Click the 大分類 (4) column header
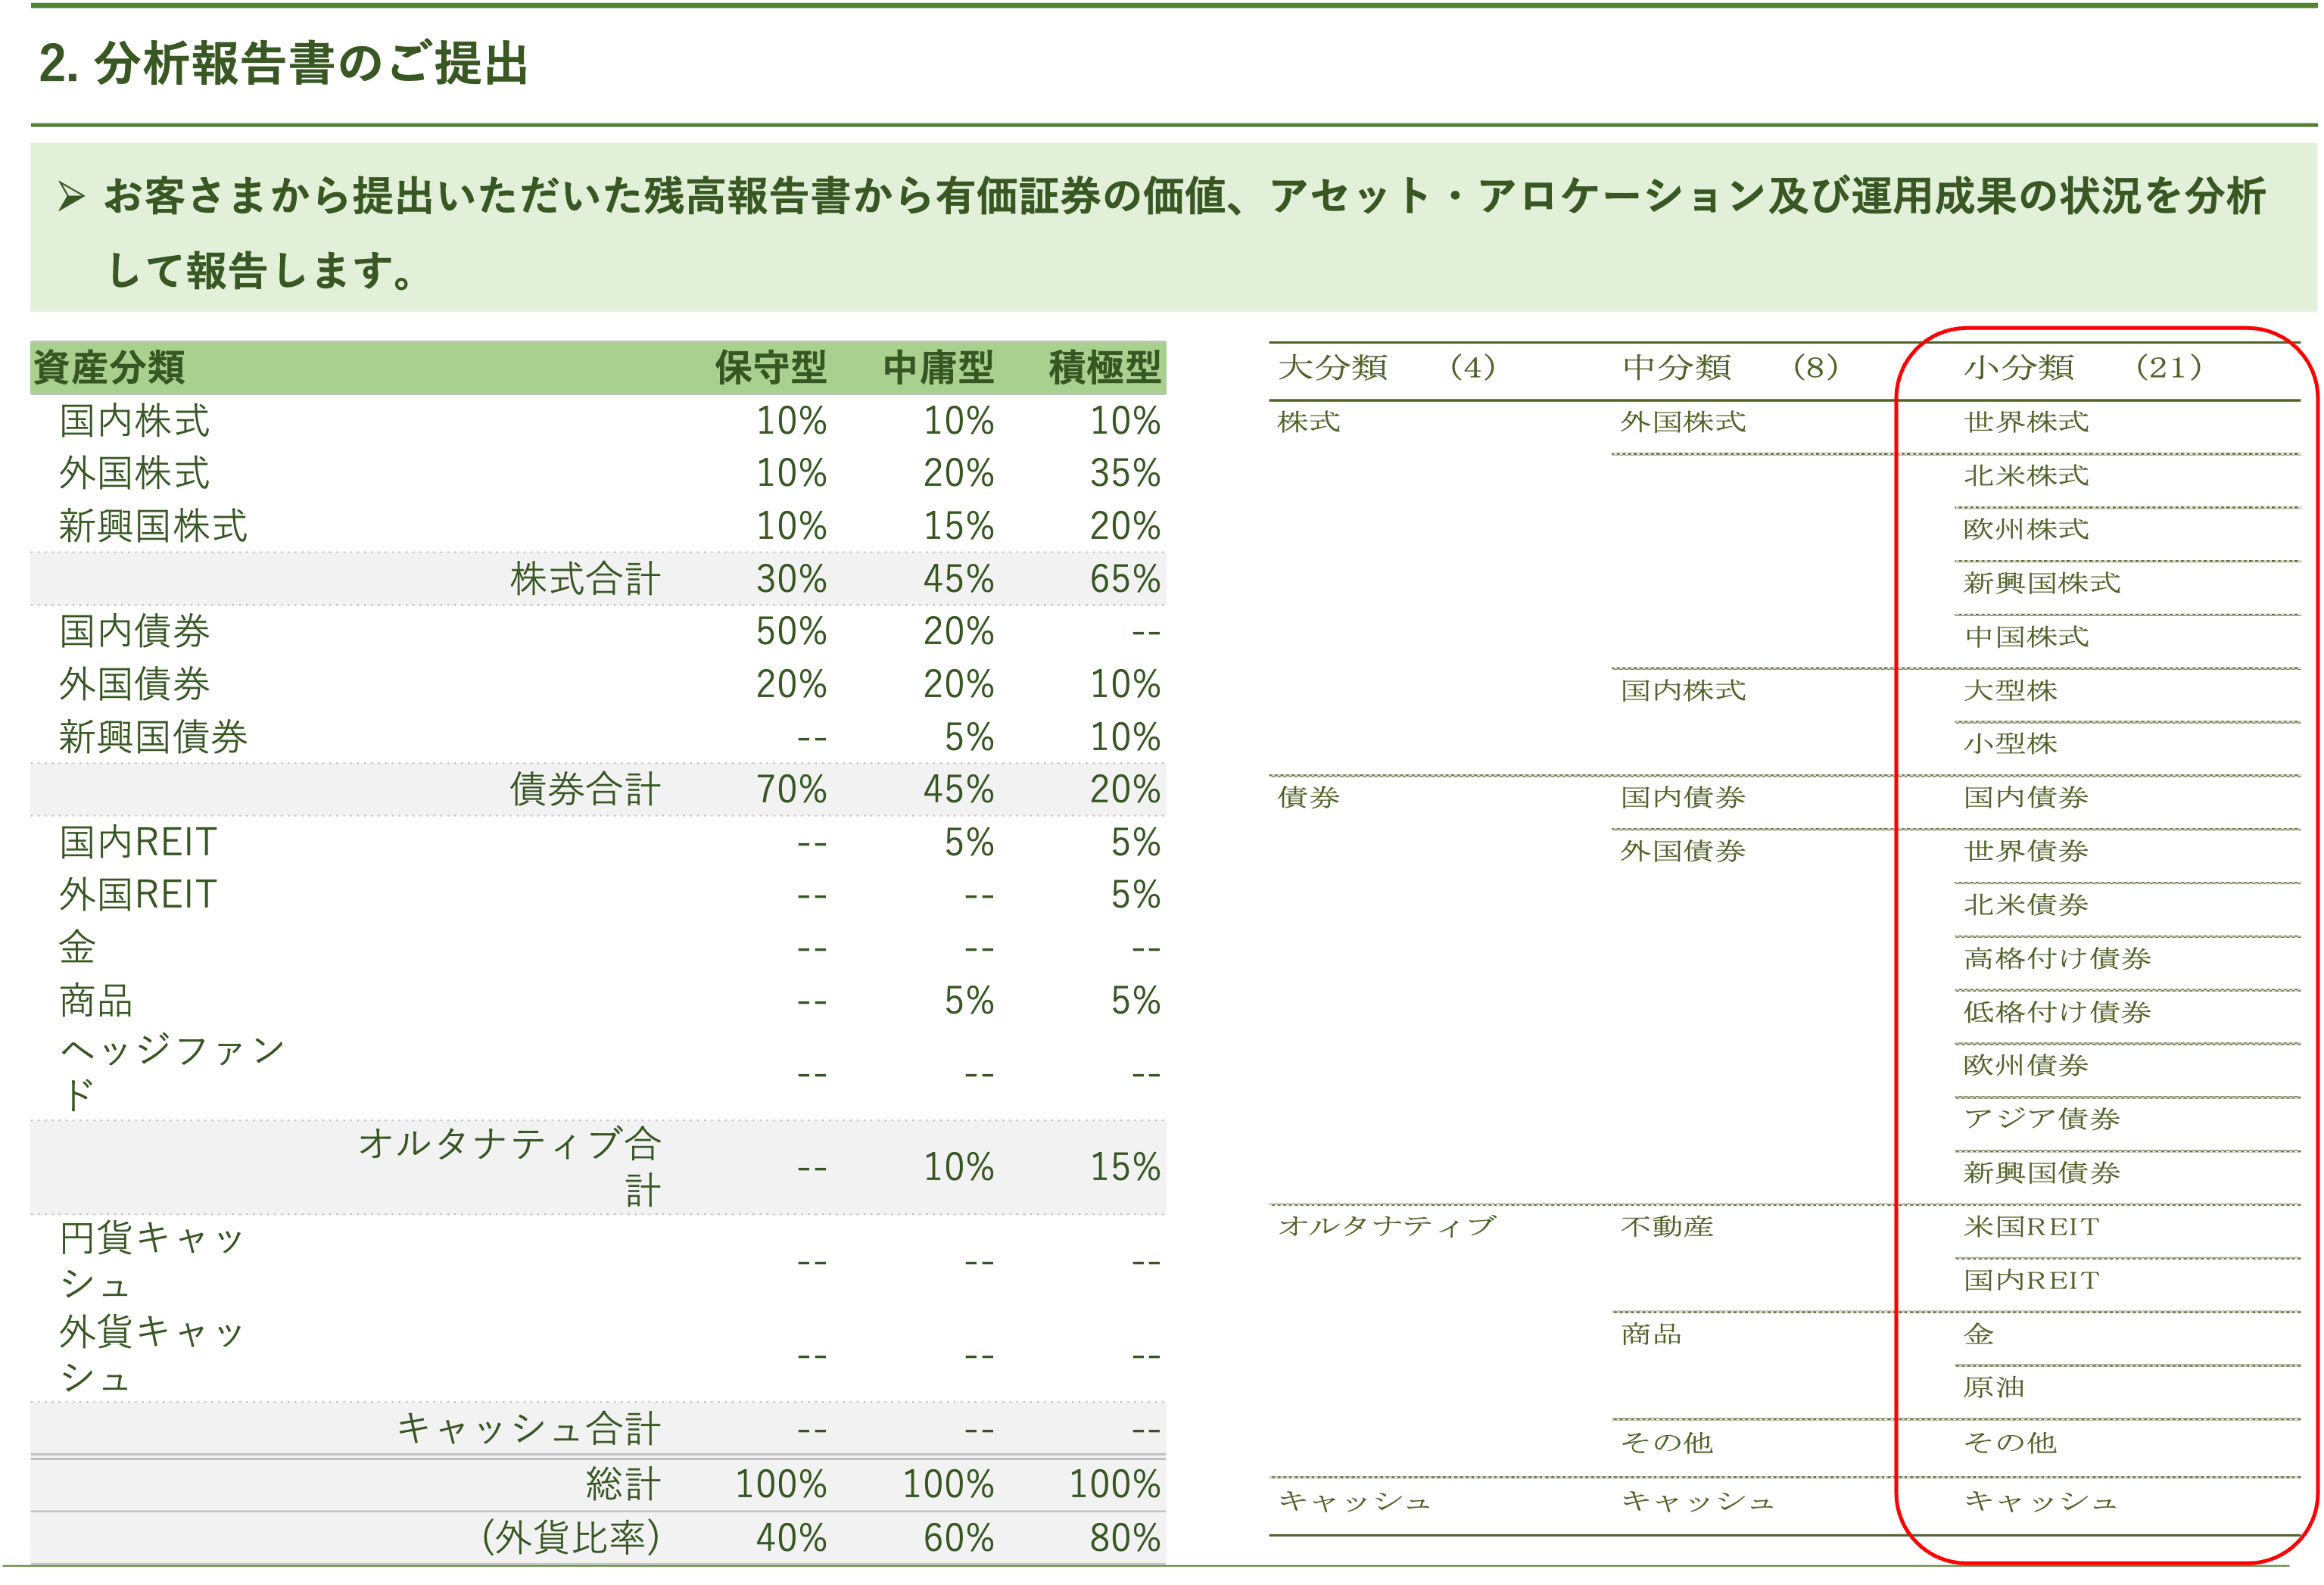Screen dimensions: 2324x1585 [1388, 368]
